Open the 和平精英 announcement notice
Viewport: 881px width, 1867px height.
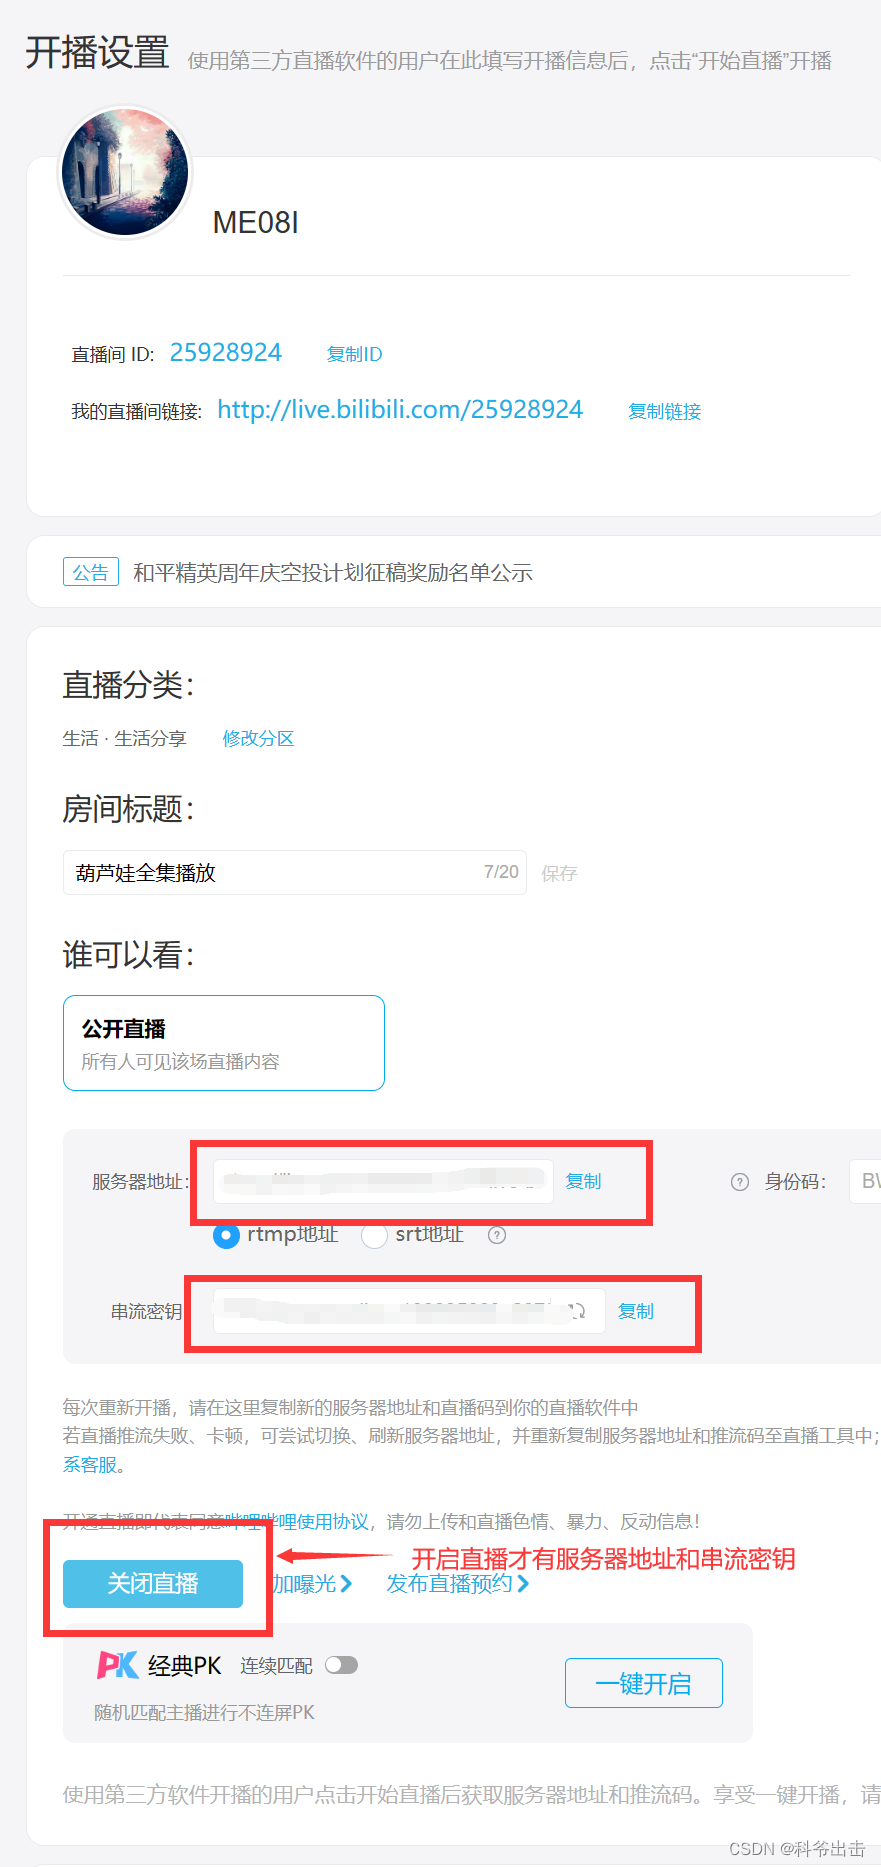click(333, 572)
